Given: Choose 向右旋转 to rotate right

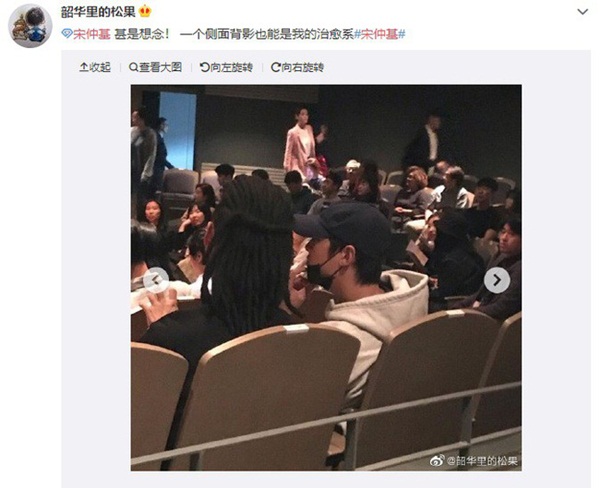Looking at the screenshot, I should (x=298, y=67).
